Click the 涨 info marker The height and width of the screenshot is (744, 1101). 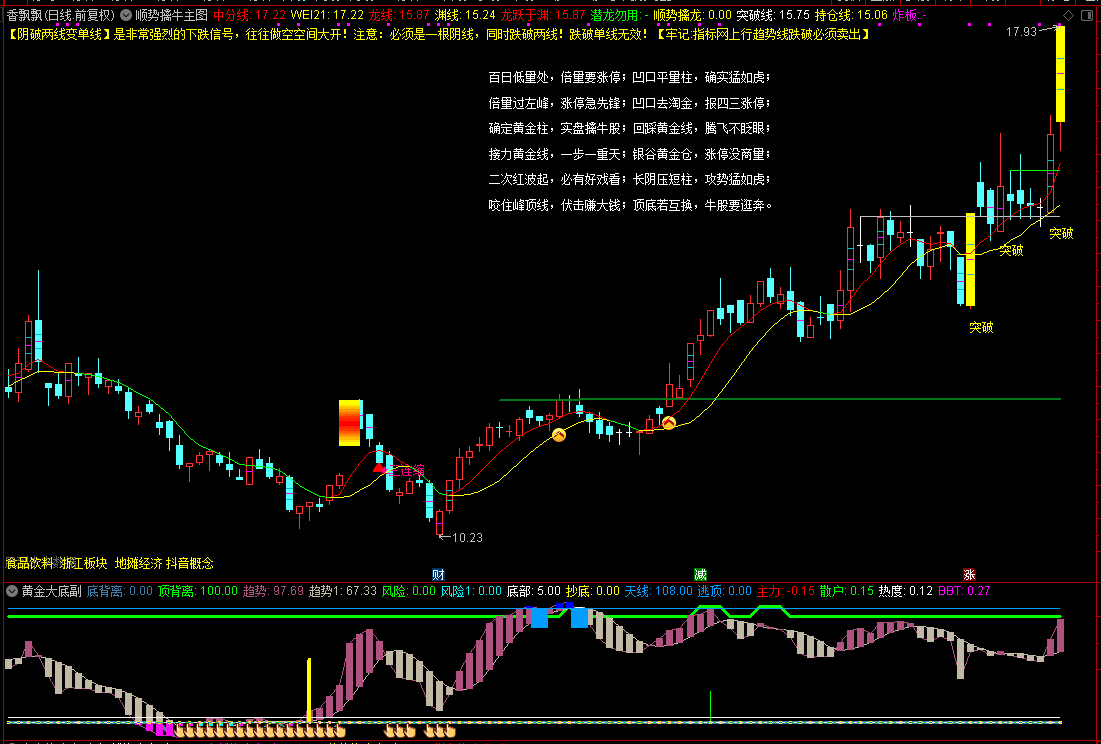point(969,574)
